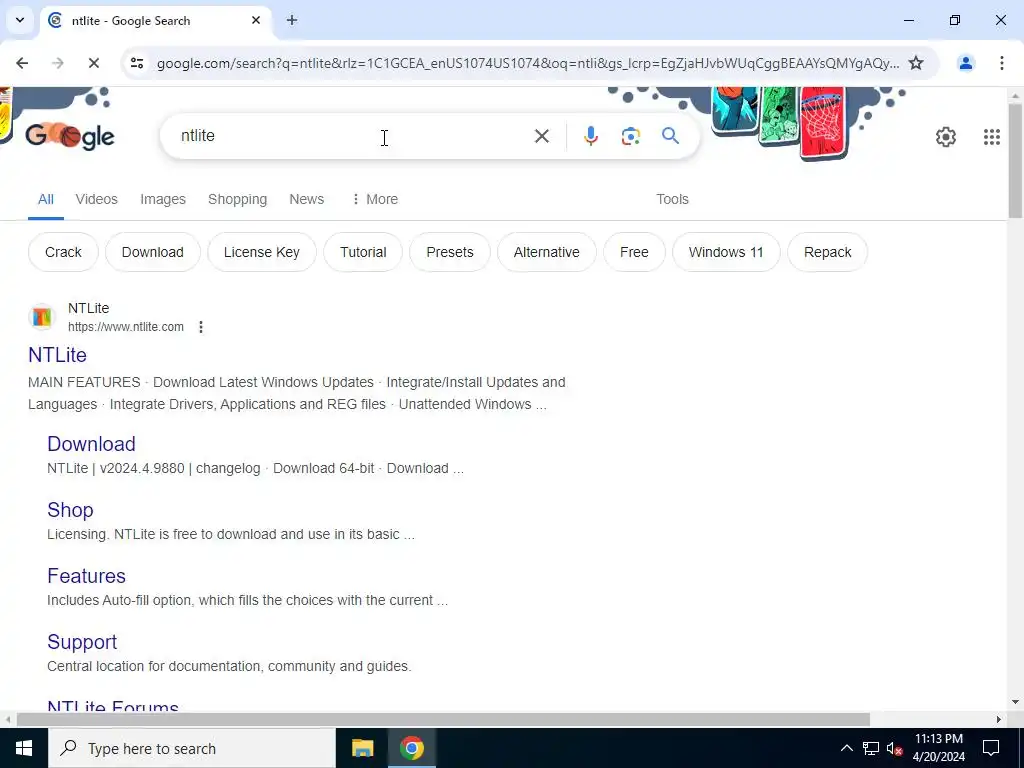
Task: Expand the More search categories menu
Action: tap(375, 199)
